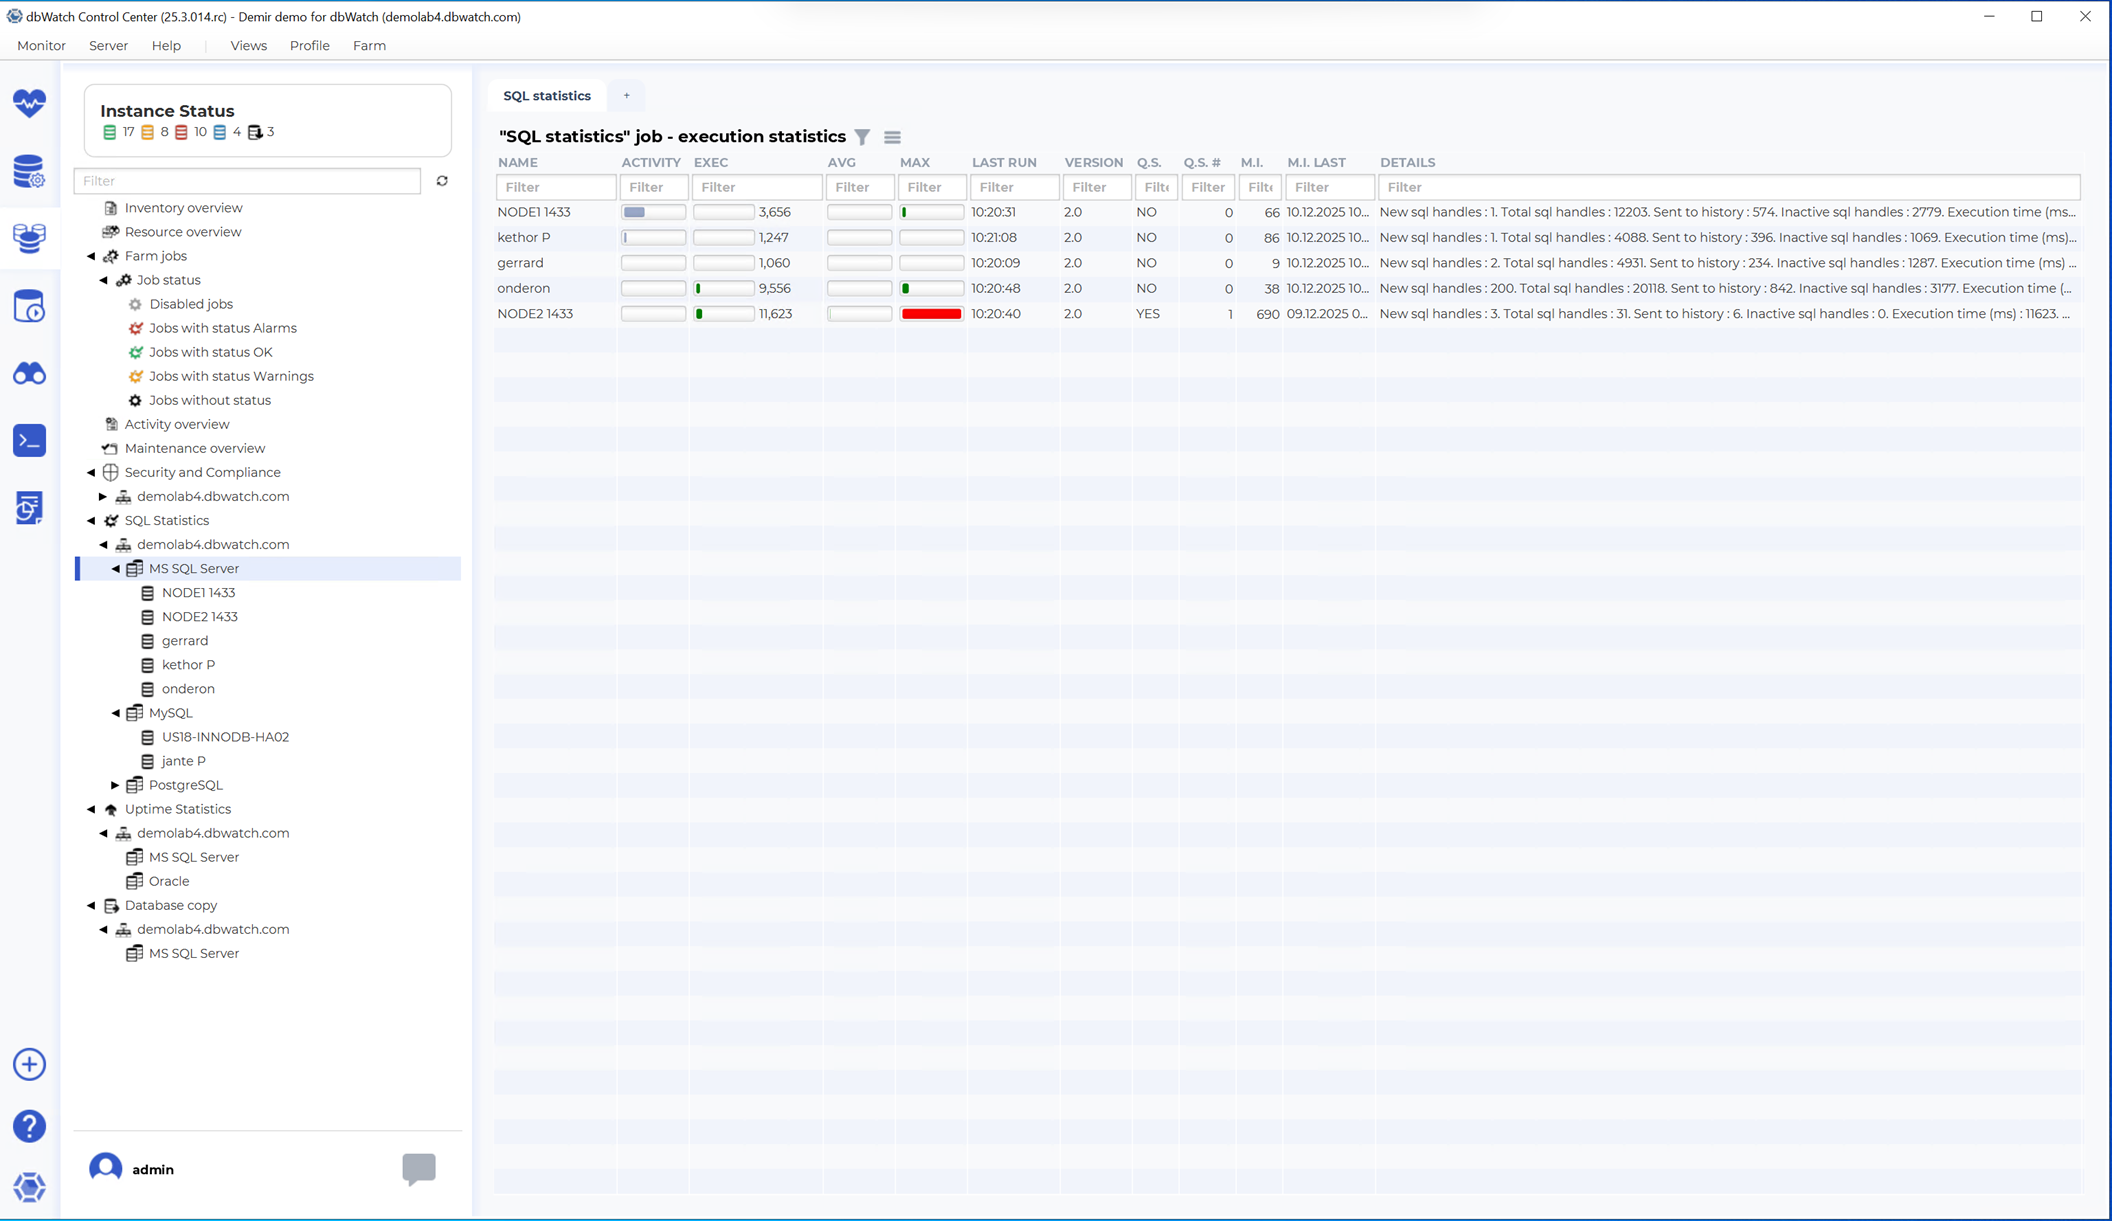Refresh the tree with the reload icon
The height and width of the screenshot is (1221, 2112).
click(442, 181)
